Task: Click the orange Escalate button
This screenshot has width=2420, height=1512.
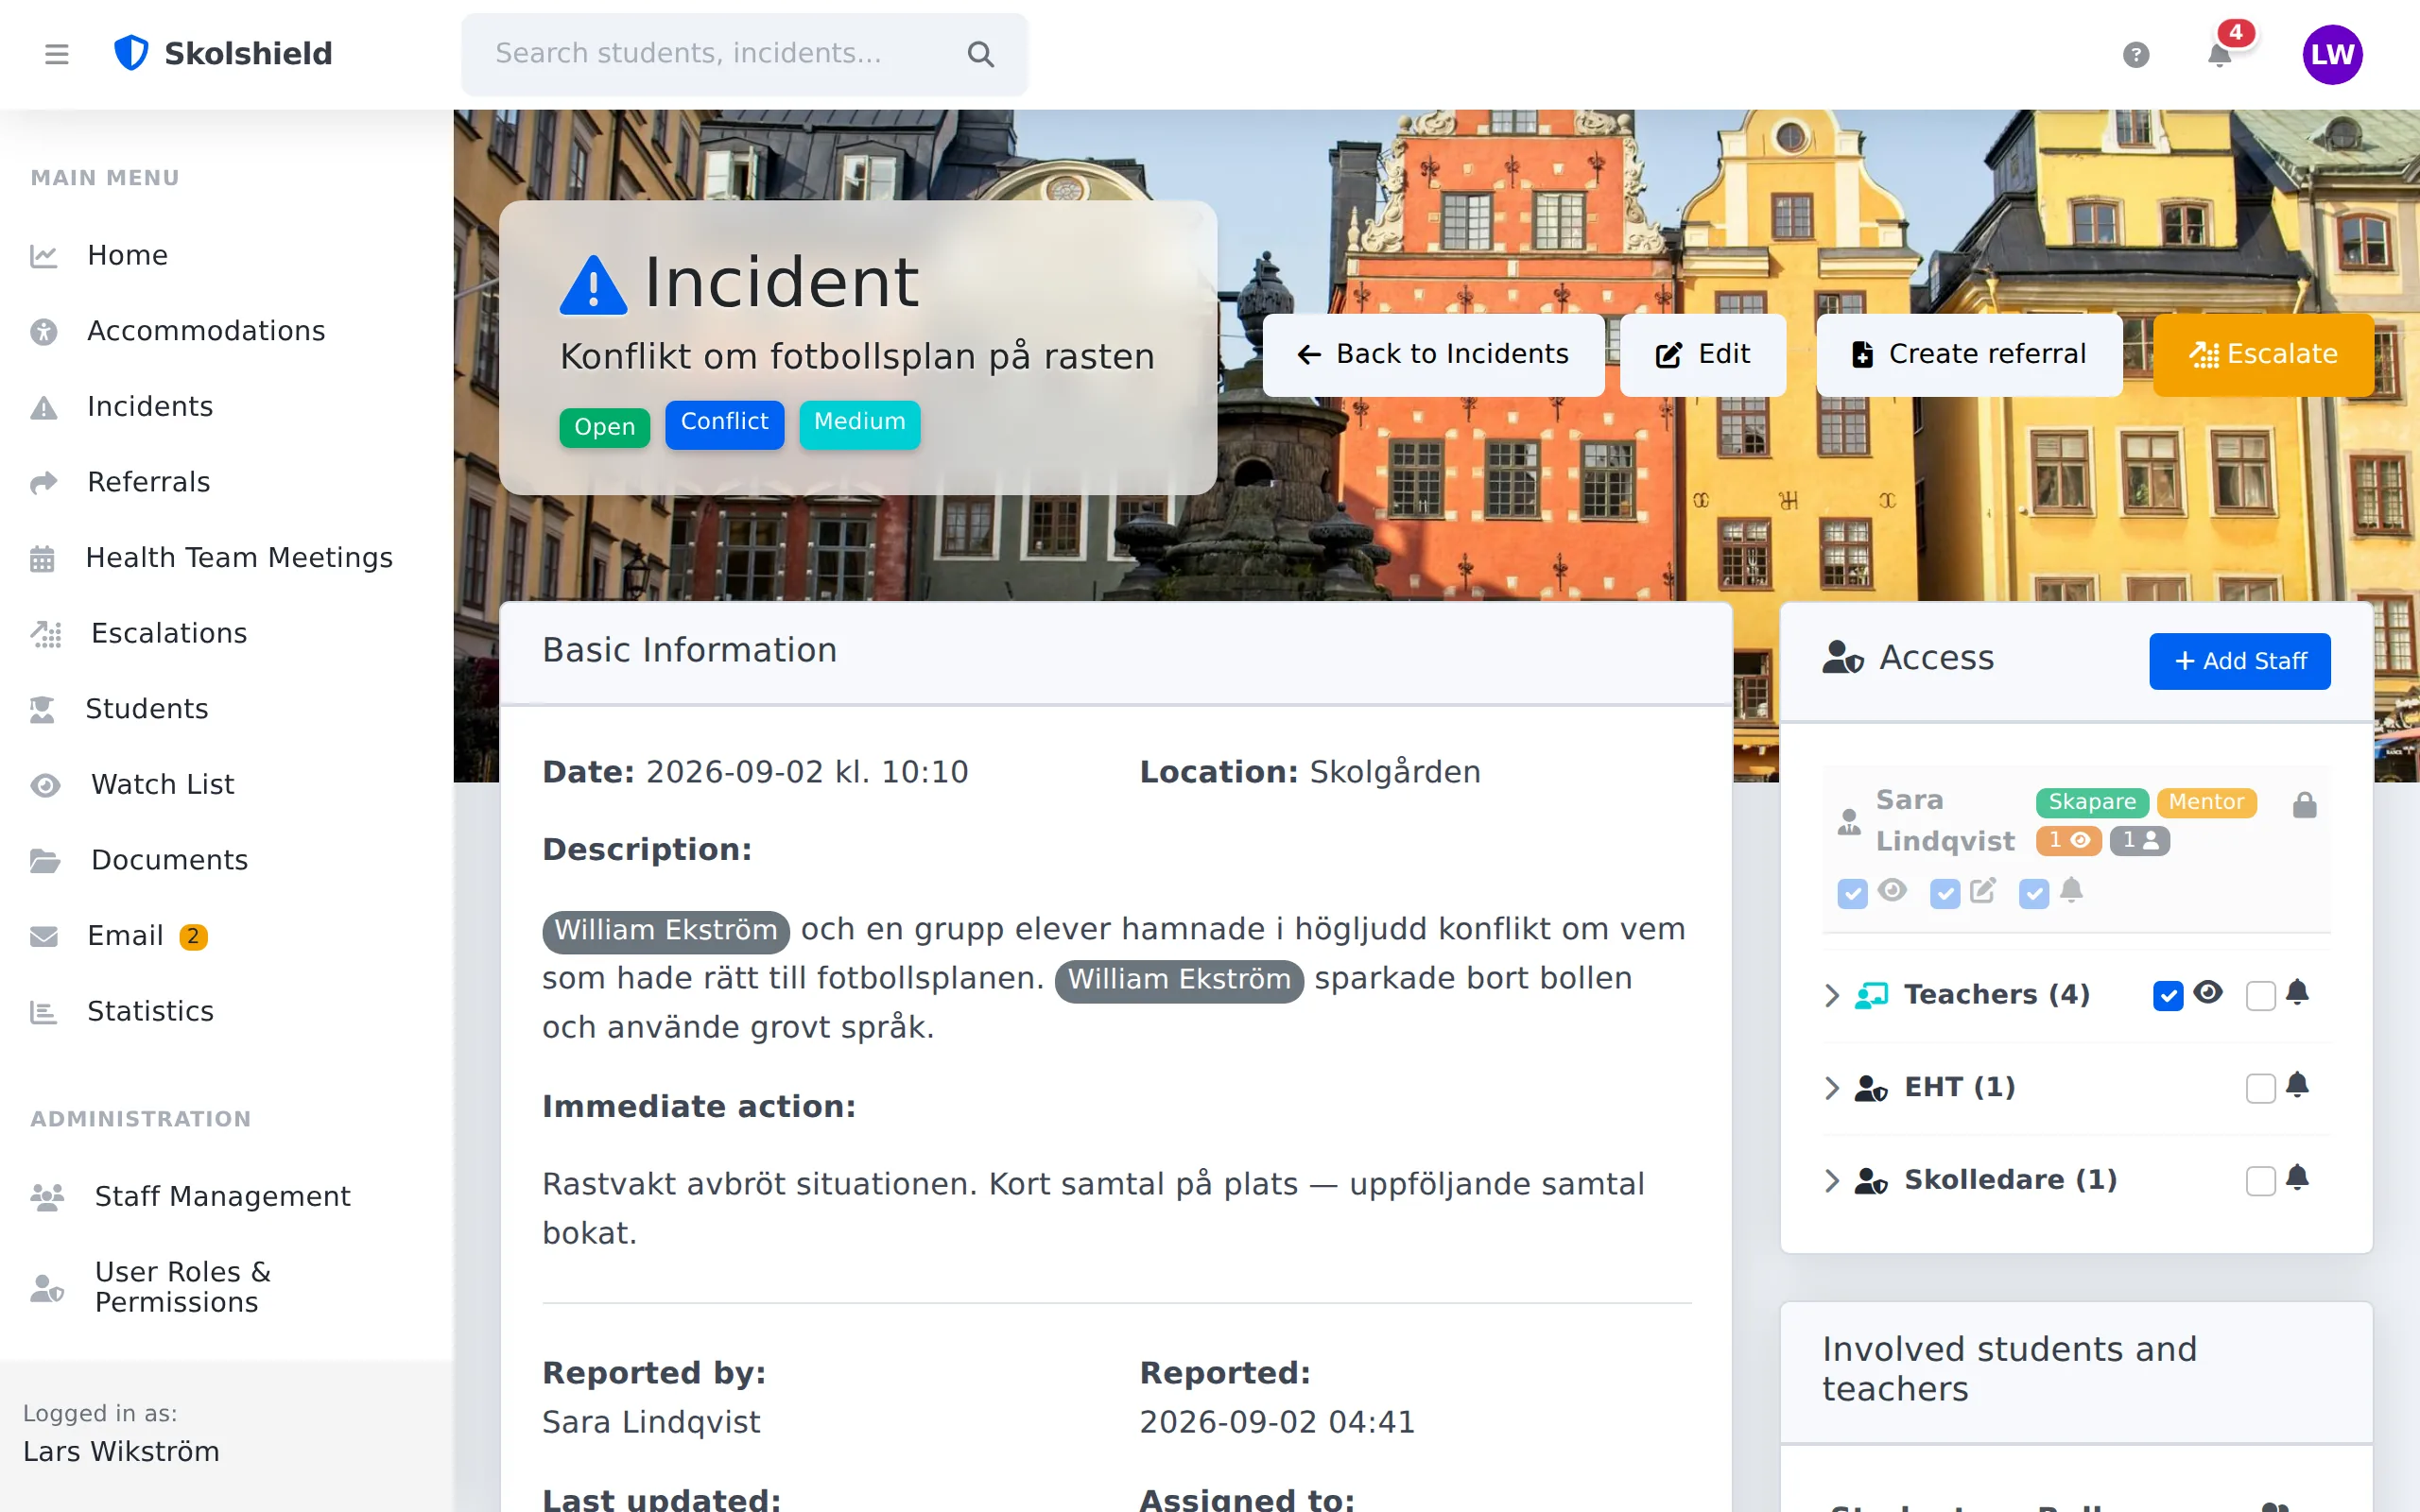Action: (2263, 355)
